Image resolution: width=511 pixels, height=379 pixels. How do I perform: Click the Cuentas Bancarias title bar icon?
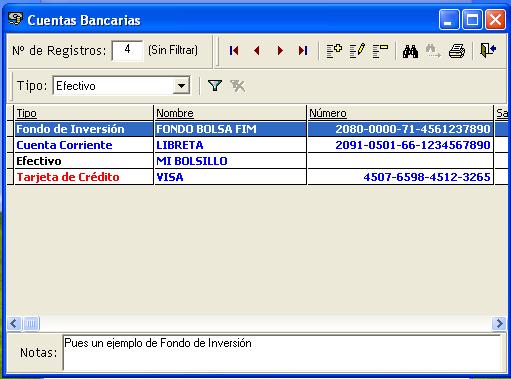(x=15, y=19)
